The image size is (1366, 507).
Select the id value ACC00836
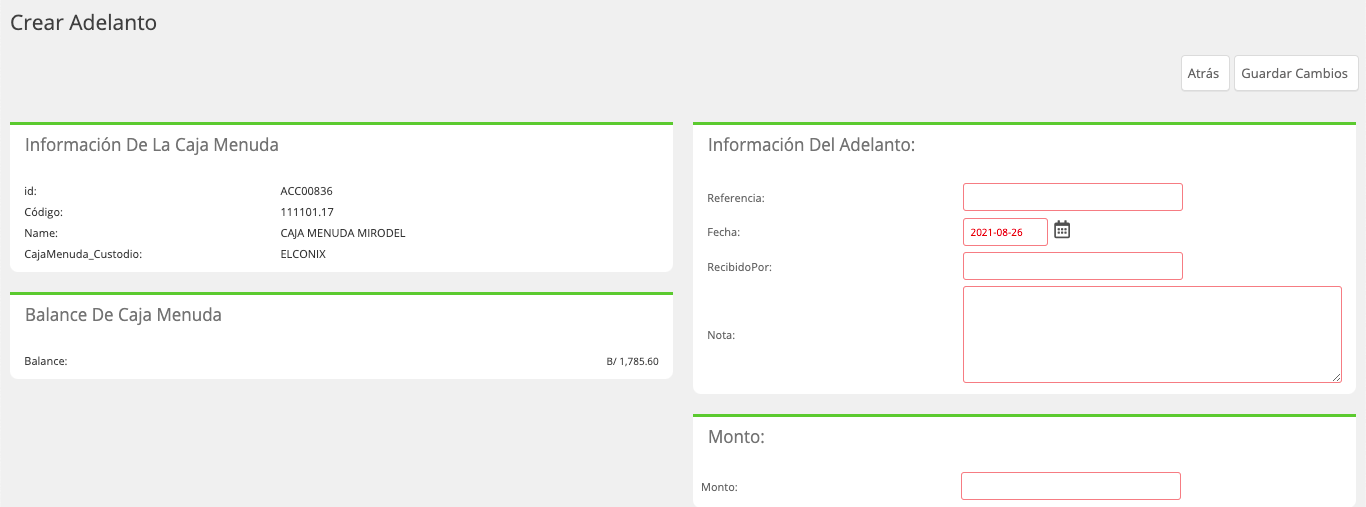[x=306, y=191]
